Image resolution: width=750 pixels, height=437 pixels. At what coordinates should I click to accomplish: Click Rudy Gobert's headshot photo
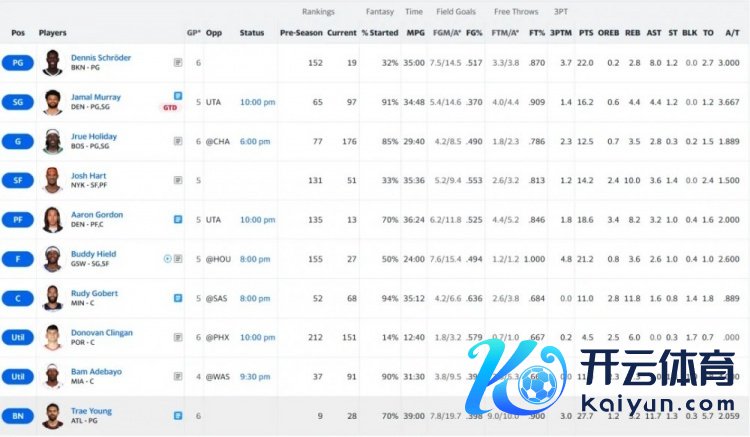[52, 298]
